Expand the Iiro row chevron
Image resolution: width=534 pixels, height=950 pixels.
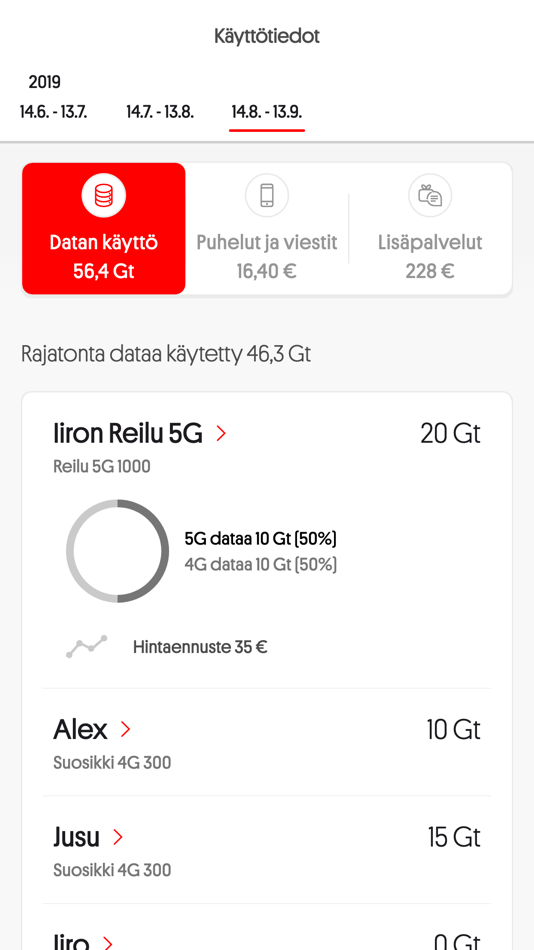[x=107, y=943]
